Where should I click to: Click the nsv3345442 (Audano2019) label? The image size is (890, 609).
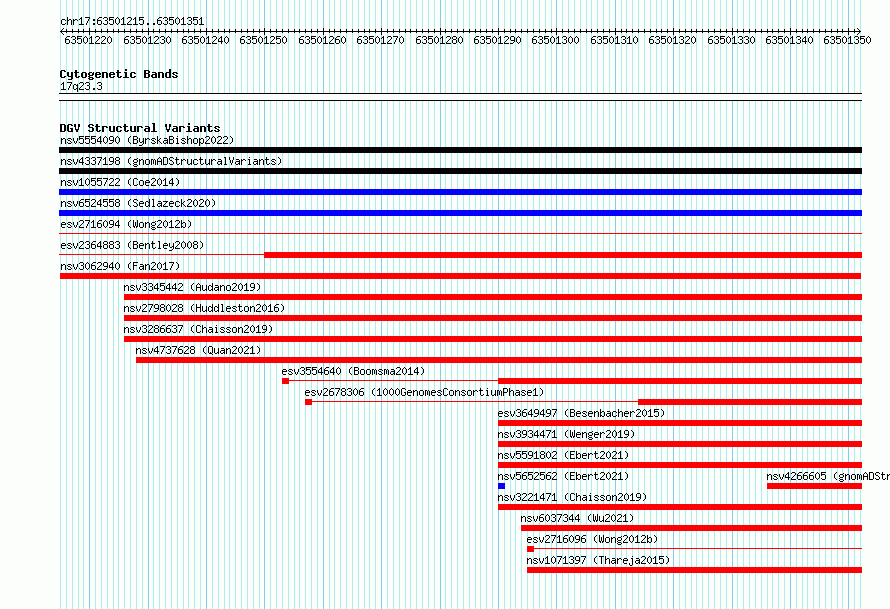click(192, 287)
